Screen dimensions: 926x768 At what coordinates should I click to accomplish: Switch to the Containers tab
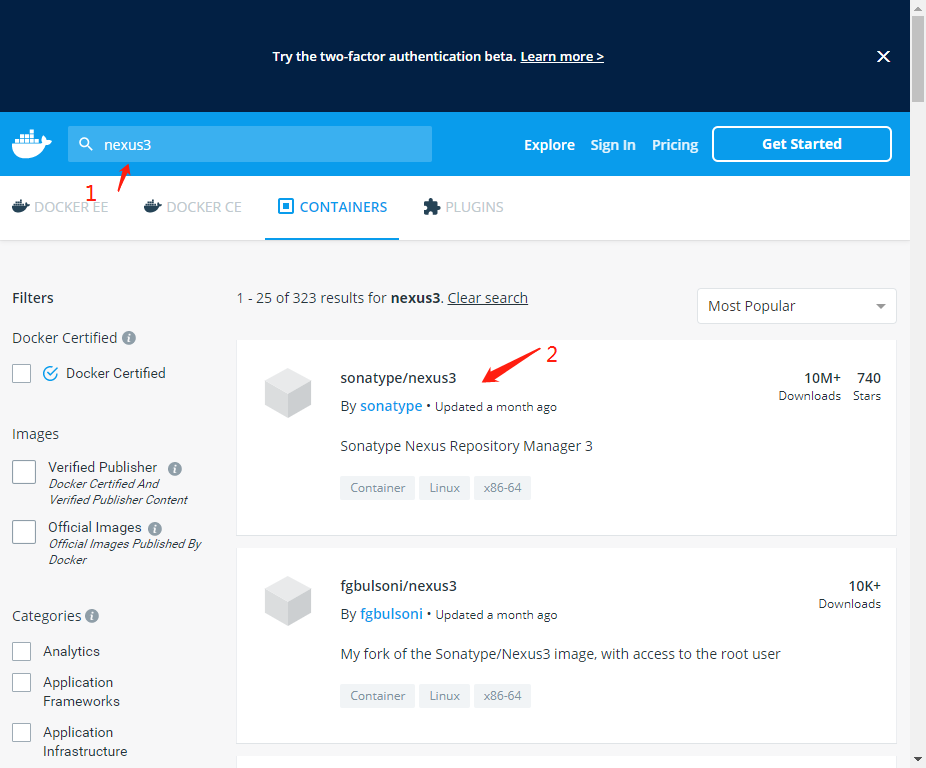332,207
